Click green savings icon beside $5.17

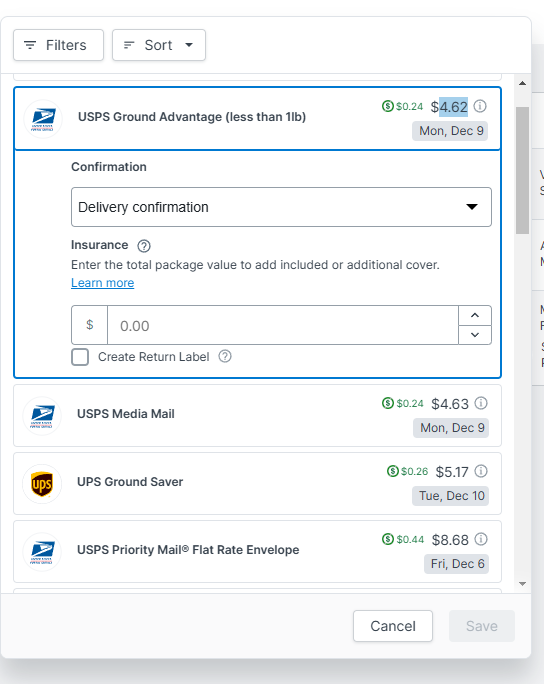(393, 471)
